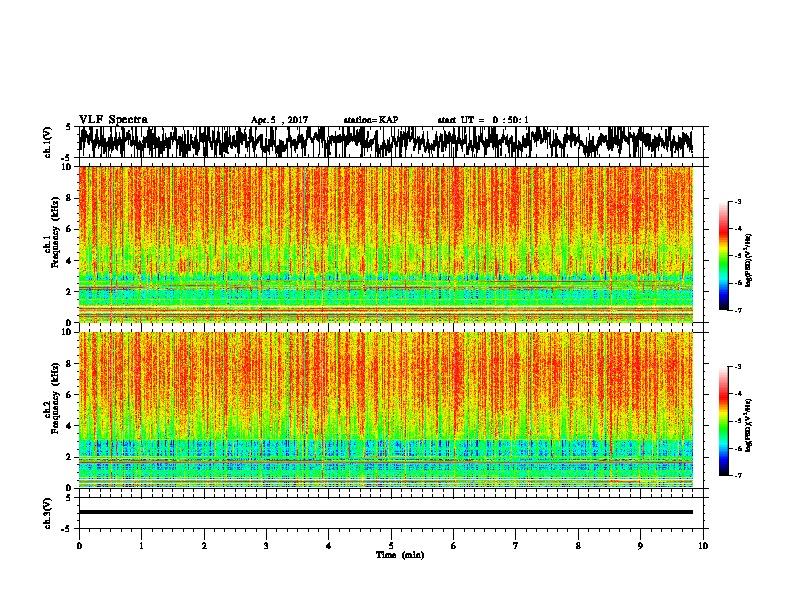Click the "ch.3(V)" waveform axis label

click(48, 513)
